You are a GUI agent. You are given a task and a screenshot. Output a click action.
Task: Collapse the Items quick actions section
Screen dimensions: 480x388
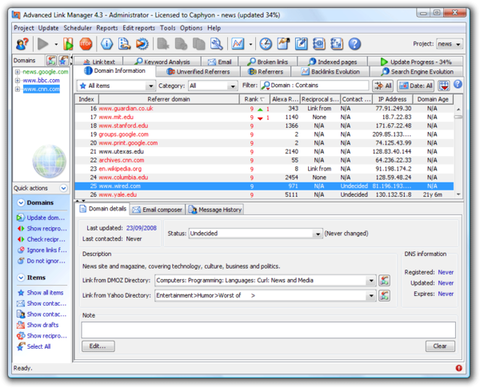(x=21, y=277)
